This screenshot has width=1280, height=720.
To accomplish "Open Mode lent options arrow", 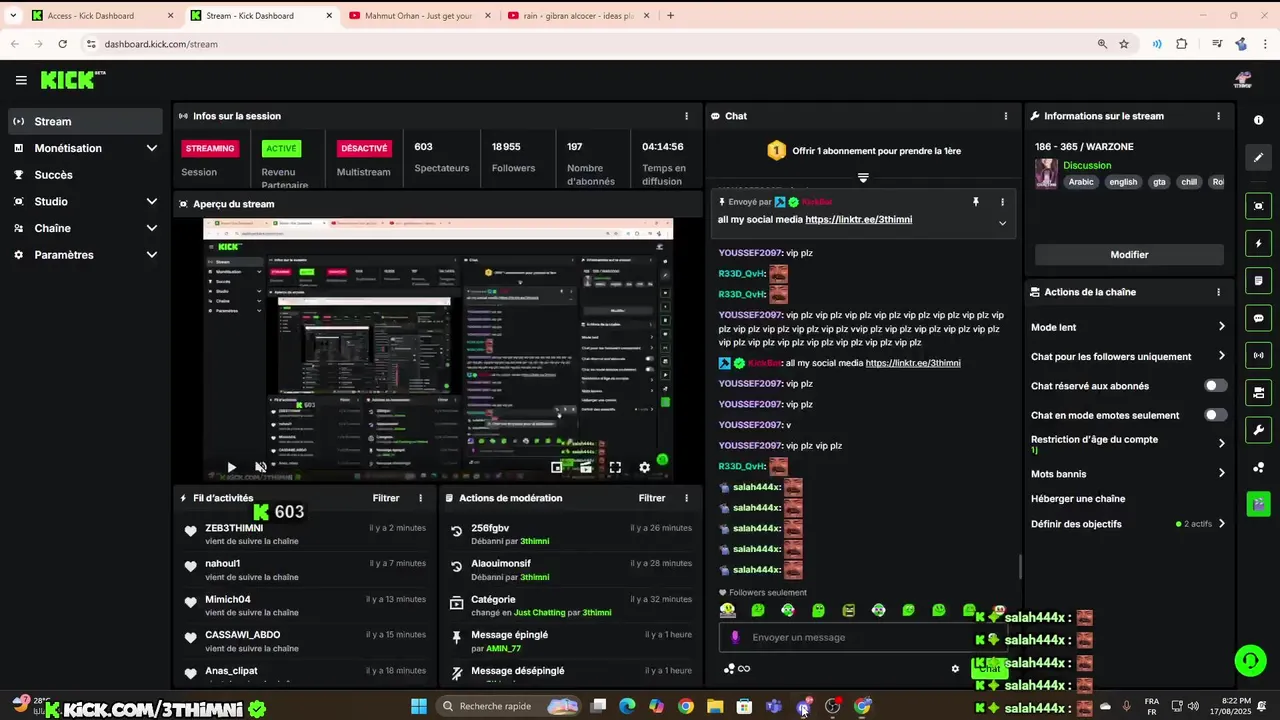I will click(1221, 327).
